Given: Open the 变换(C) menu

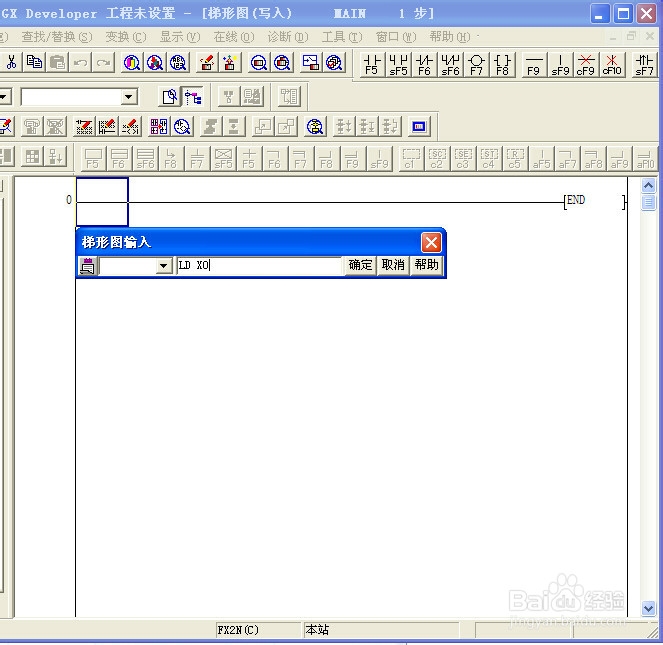Looking at the screenshot, I should coord(126,37).
